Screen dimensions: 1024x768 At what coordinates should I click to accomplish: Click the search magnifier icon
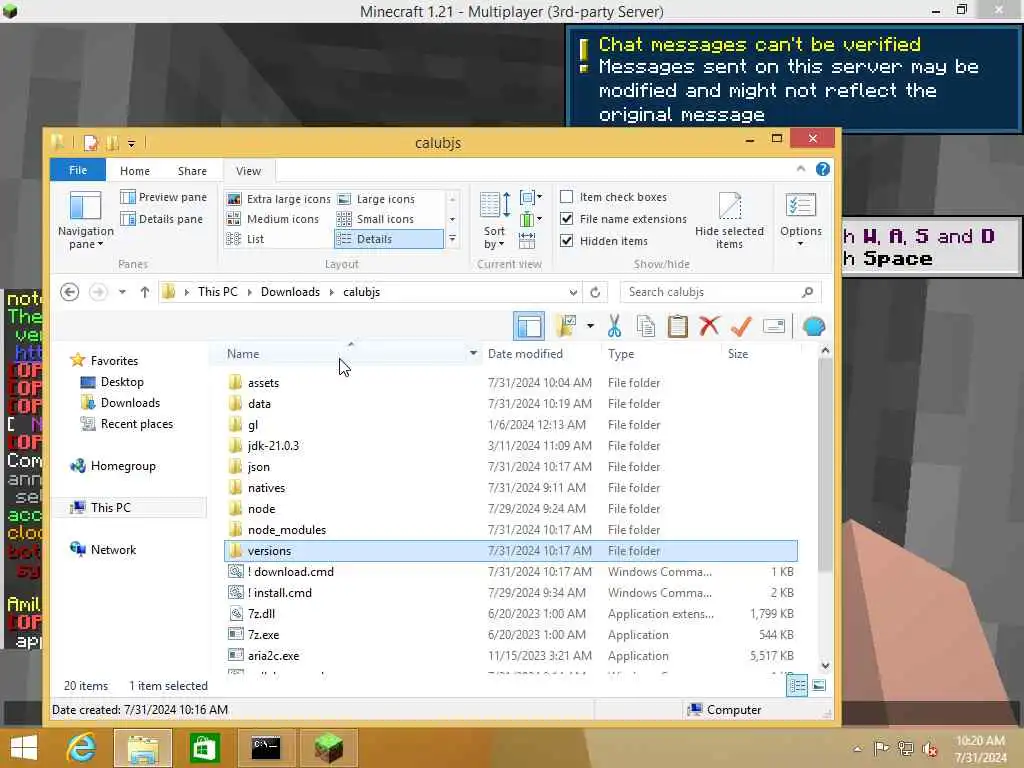point(808,292)
